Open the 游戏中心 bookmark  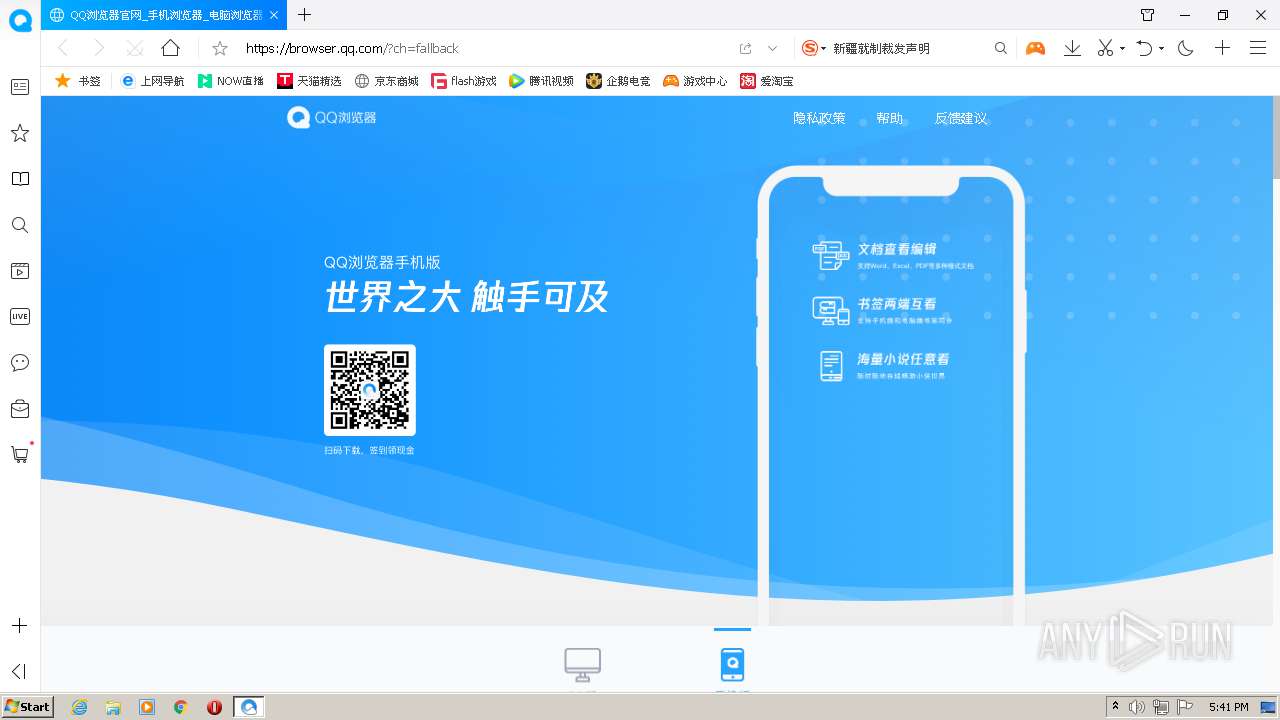point(695,81)
